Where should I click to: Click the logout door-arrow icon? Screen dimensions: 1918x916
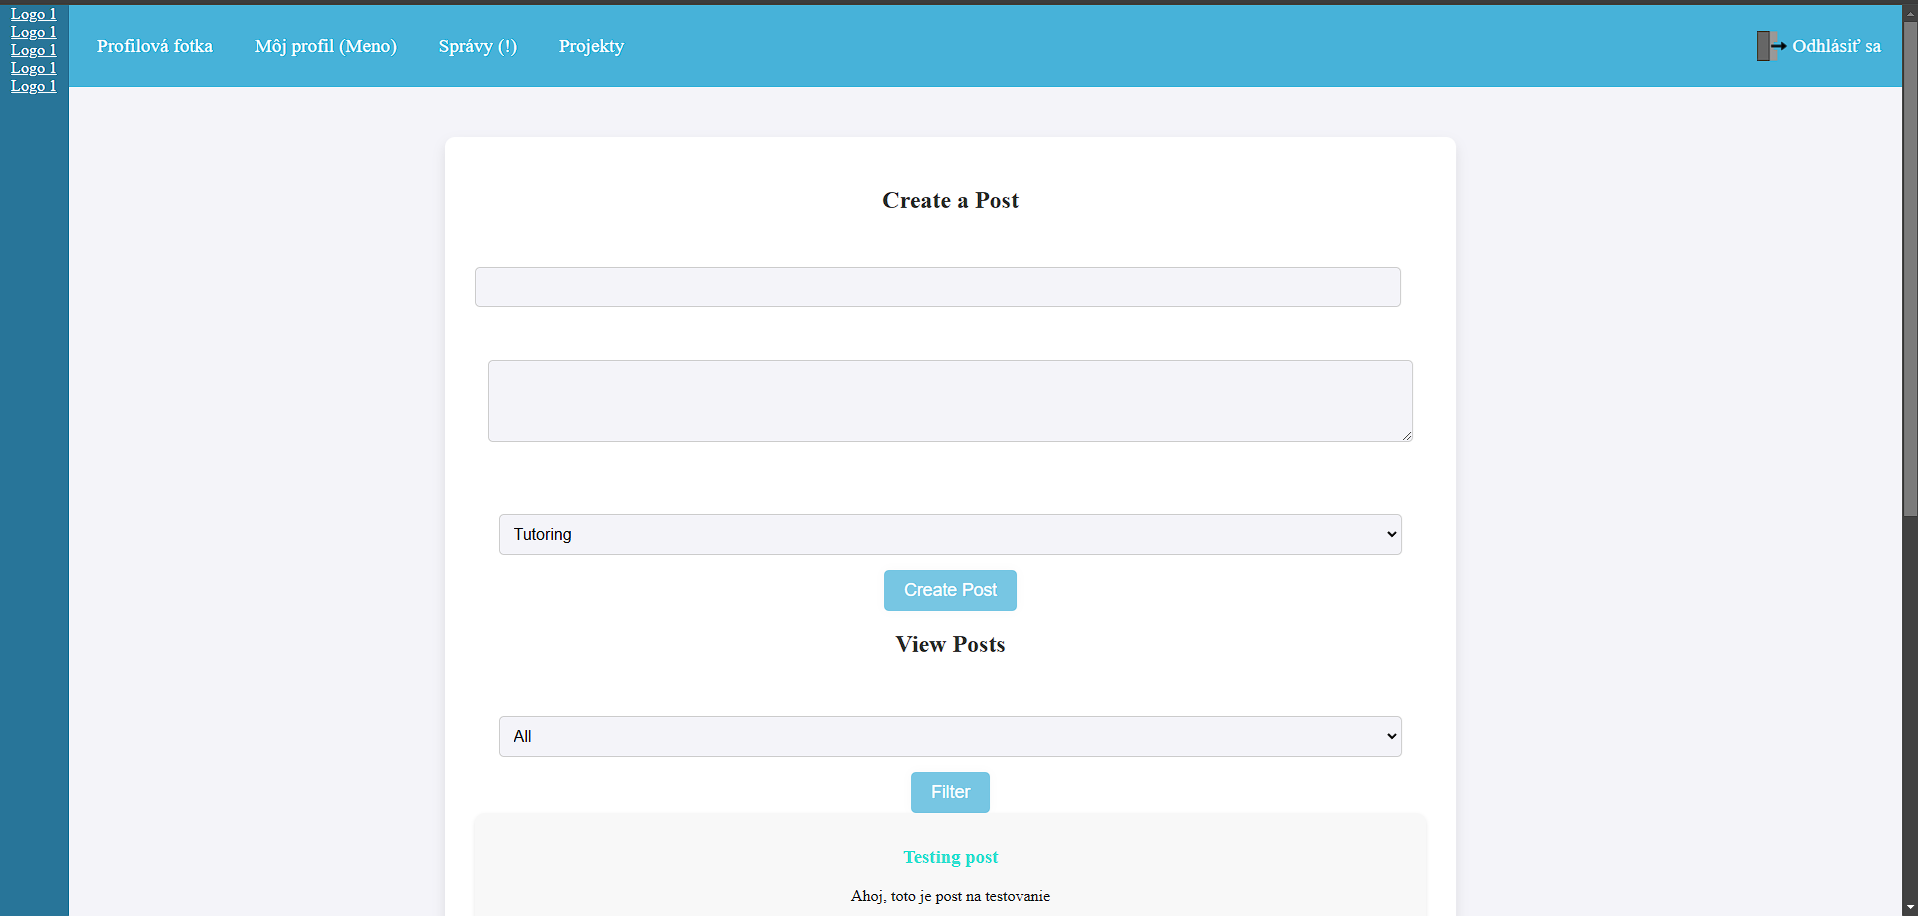pos(1771,46)
